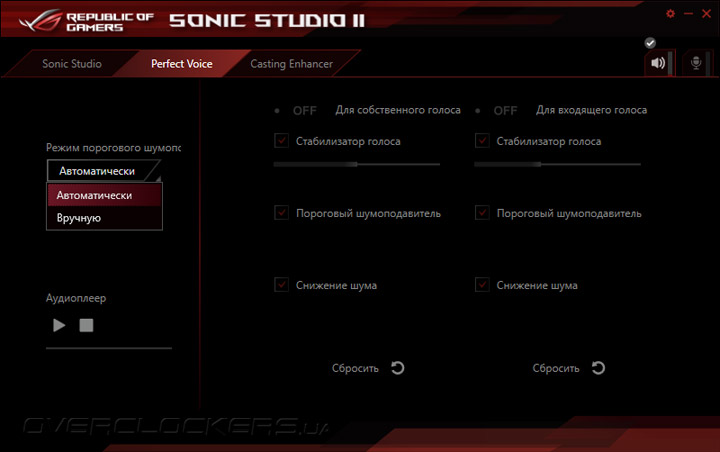Switch to the Sonic Studio tab
This screenshot has height=452, width=720.
(x=72, y=64)
